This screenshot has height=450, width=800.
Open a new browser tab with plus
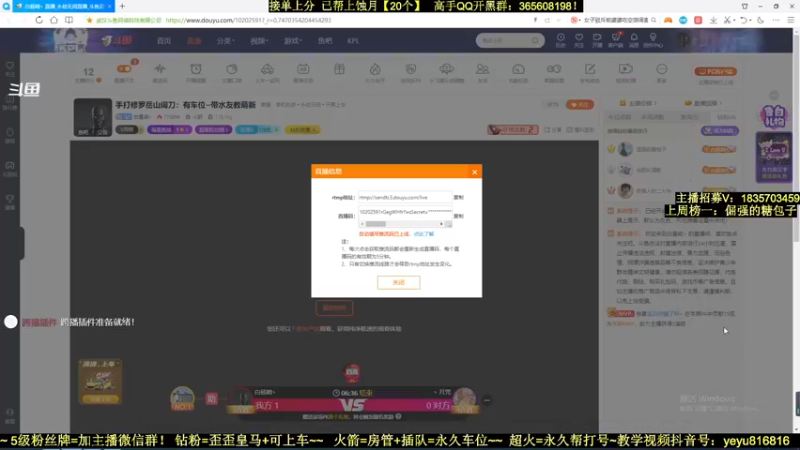(x=122, y=6)
